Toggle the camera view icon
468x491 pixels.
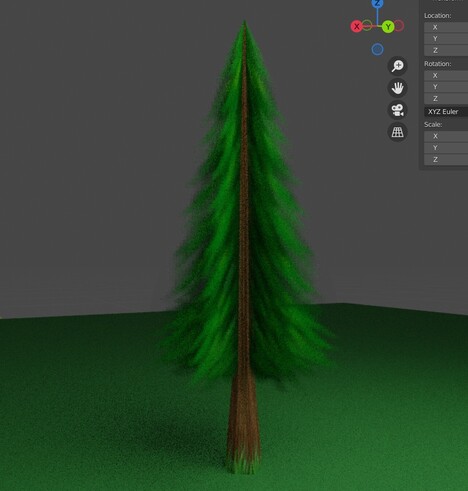click(x=397, y=110)
